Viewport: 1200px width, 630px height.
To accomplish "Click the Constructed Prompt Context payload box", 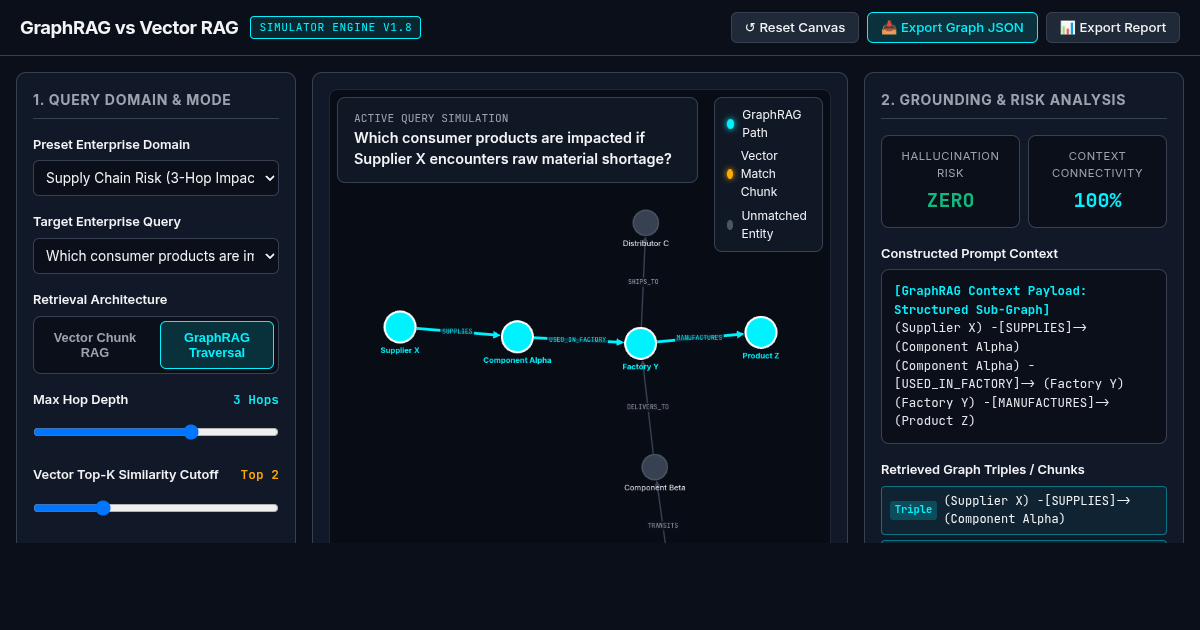I will click(x=1024, y=356).
